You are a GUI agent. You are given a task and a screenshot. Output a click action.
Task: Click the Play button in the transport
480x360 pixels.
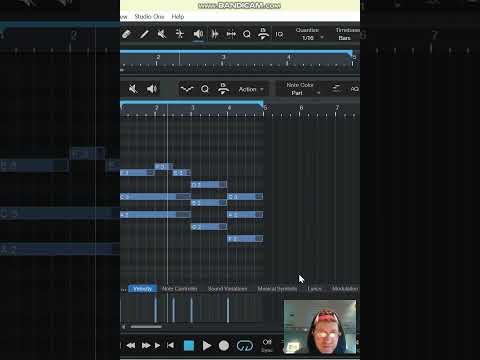(207, 346)
